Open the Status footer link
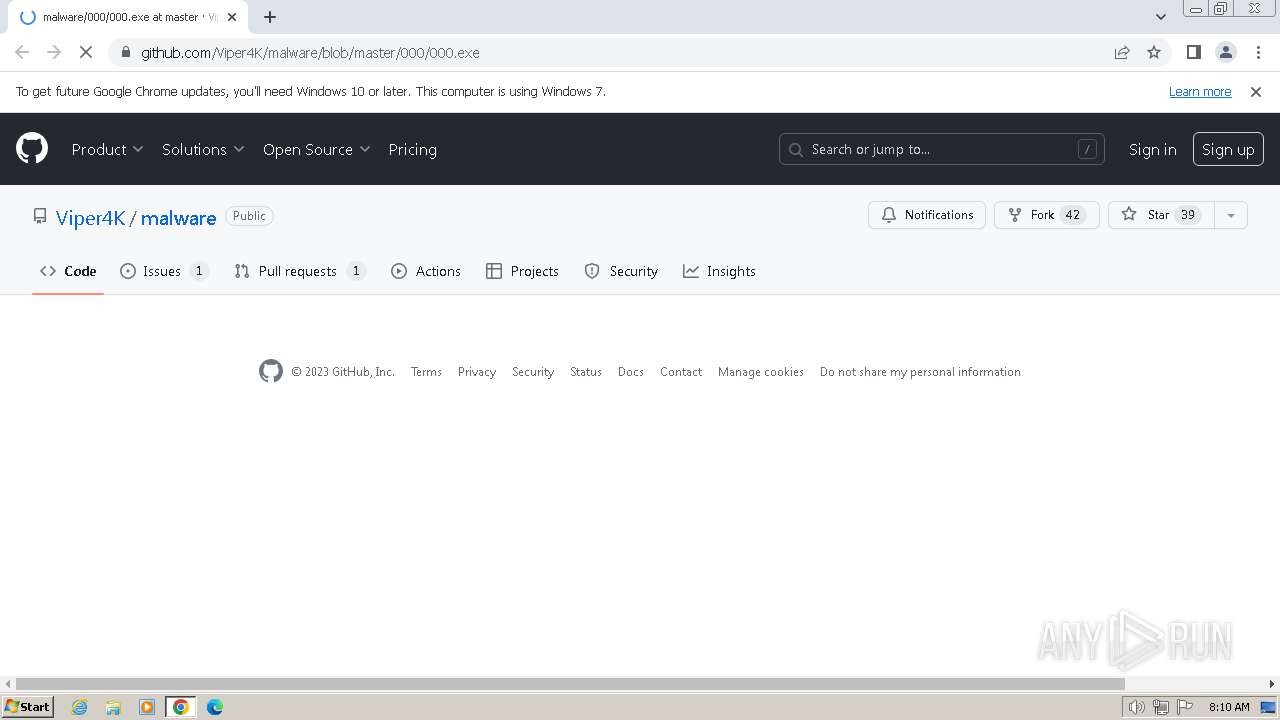This screenshot has height=720, width=1280. pos(586,372)
